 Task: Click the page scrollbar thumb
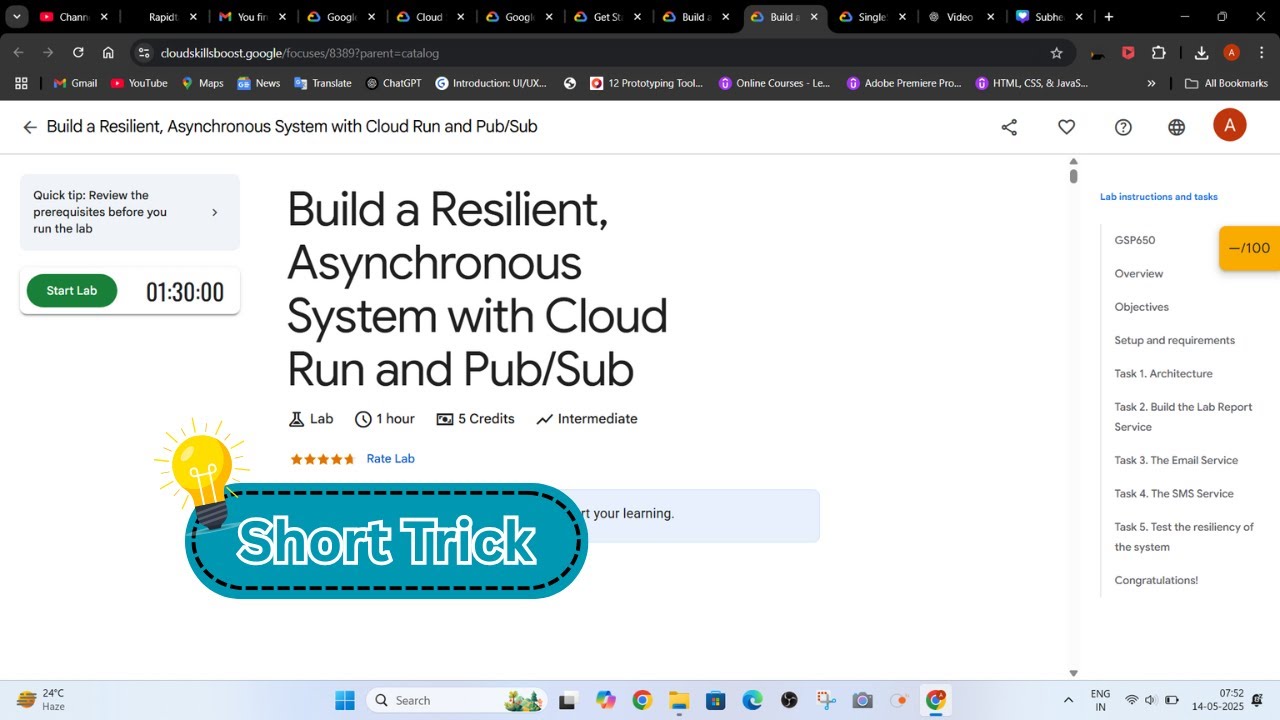point(1073,176)
